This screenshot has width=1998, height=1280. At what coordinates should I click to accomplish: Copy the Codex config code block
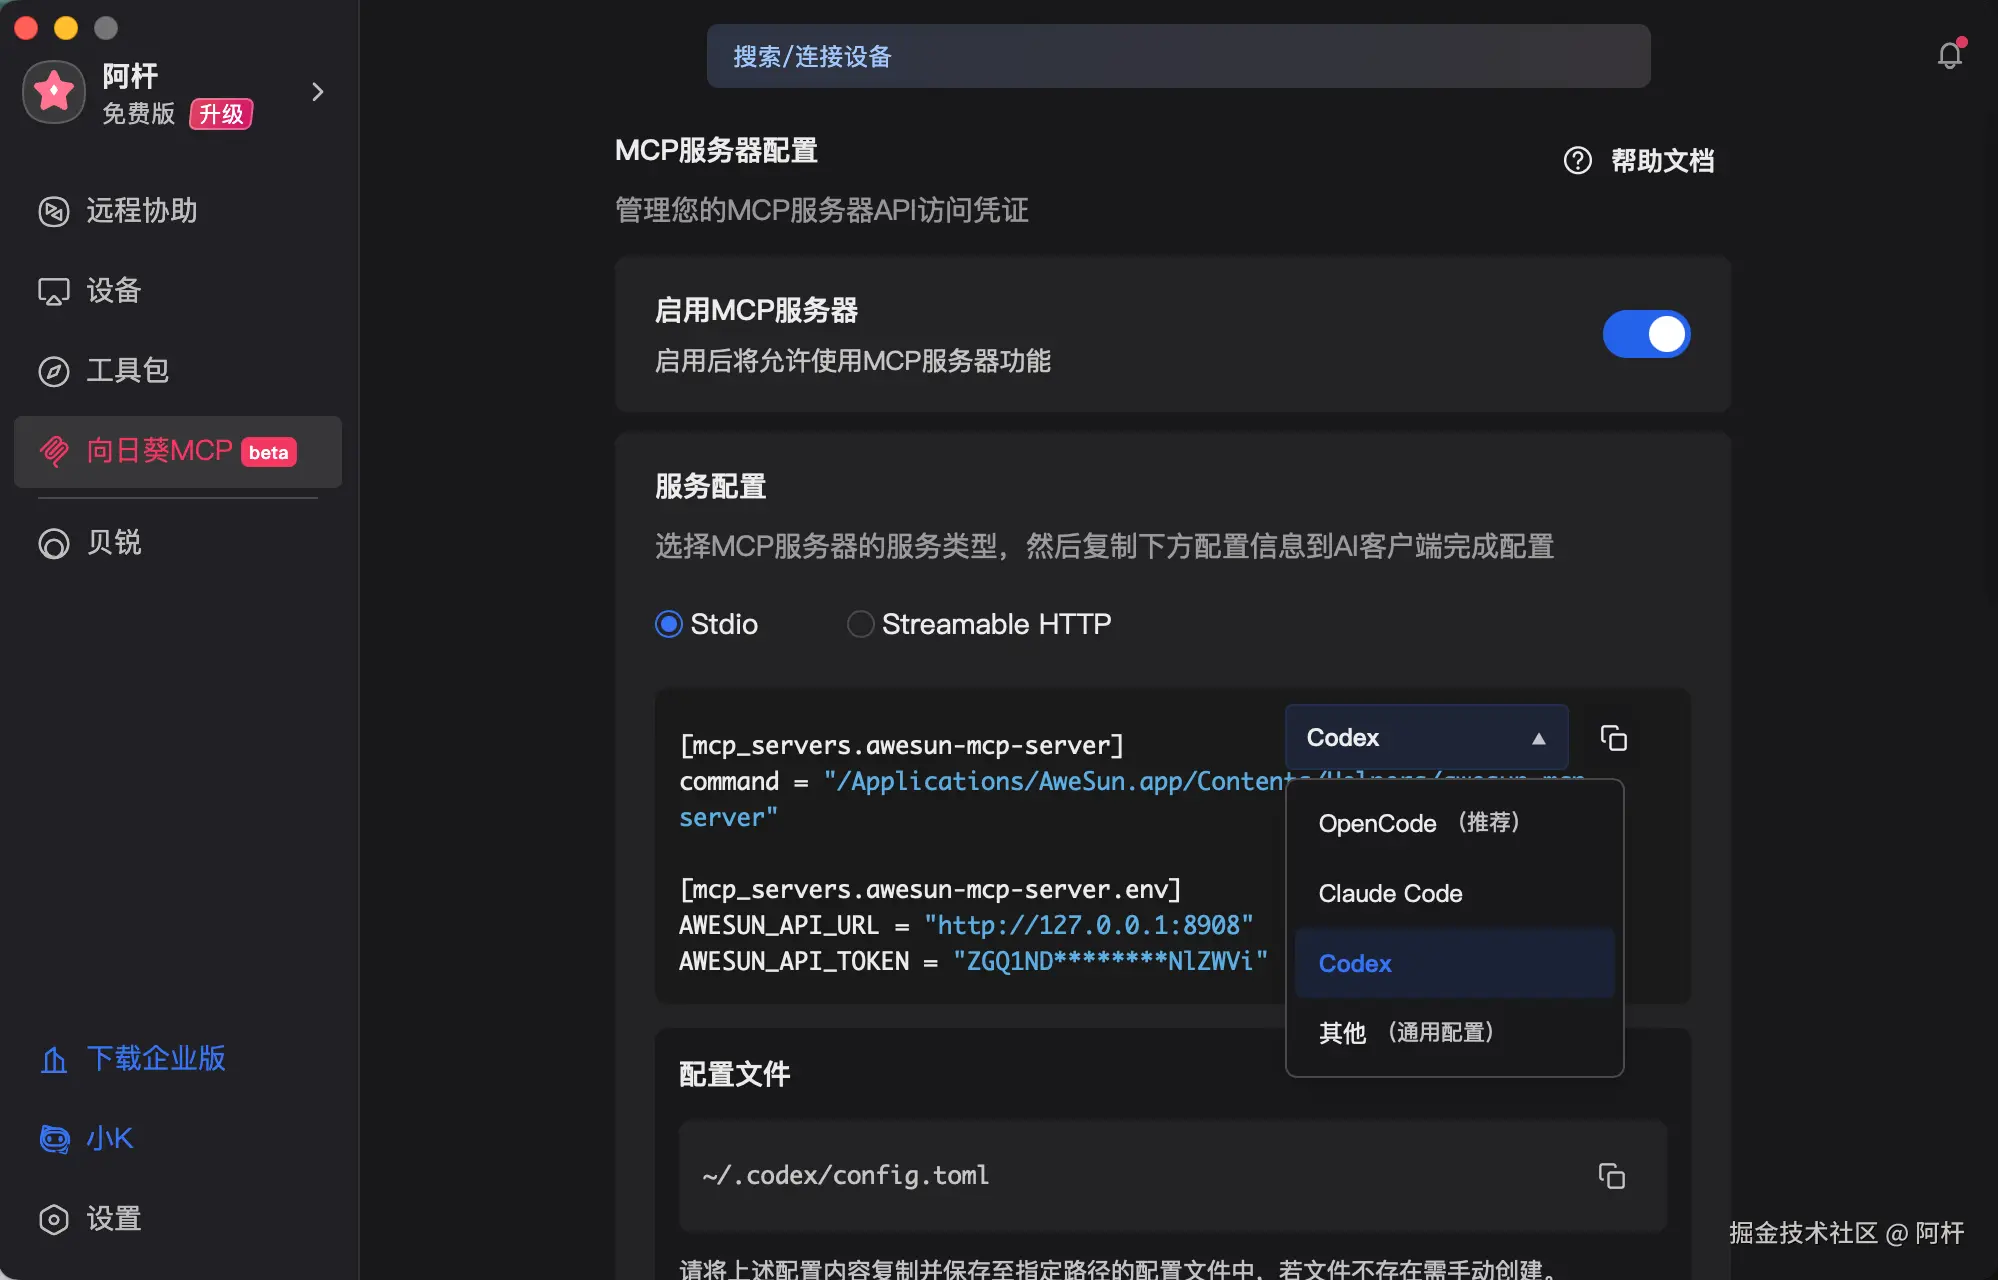point(1613,738)
